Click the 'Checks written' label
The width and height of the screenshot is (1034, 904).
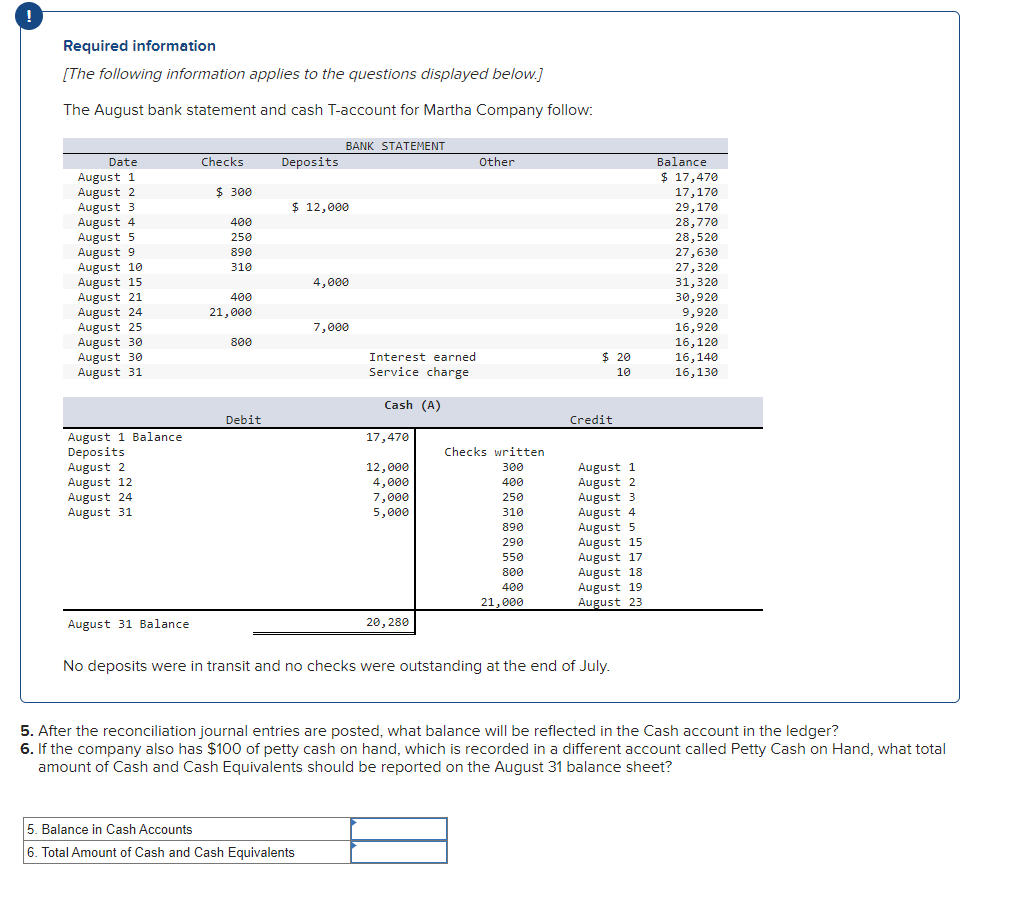click(494, 452)
